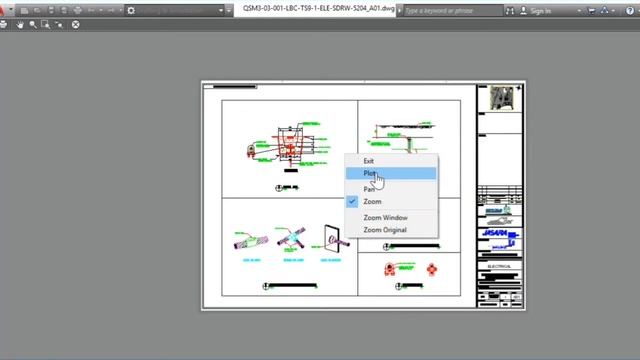Click the Sign In link
Screen dimensions: 640x360
pyautogui.click(x=540, y=11)
